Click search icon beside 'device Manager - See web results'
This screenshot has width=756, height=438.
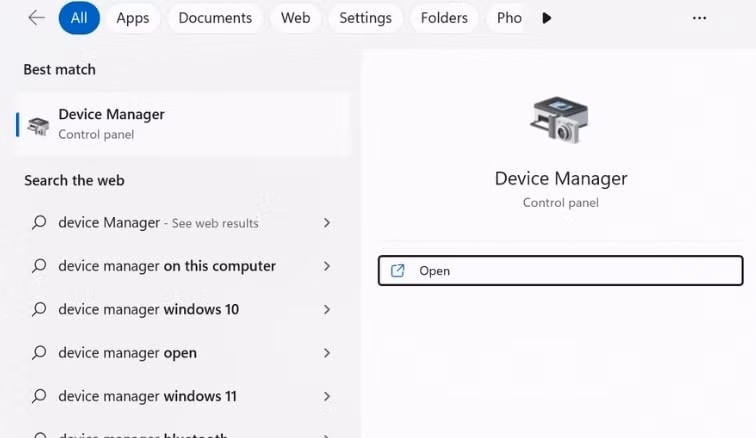pyautogui.click(x=39, y=222)
